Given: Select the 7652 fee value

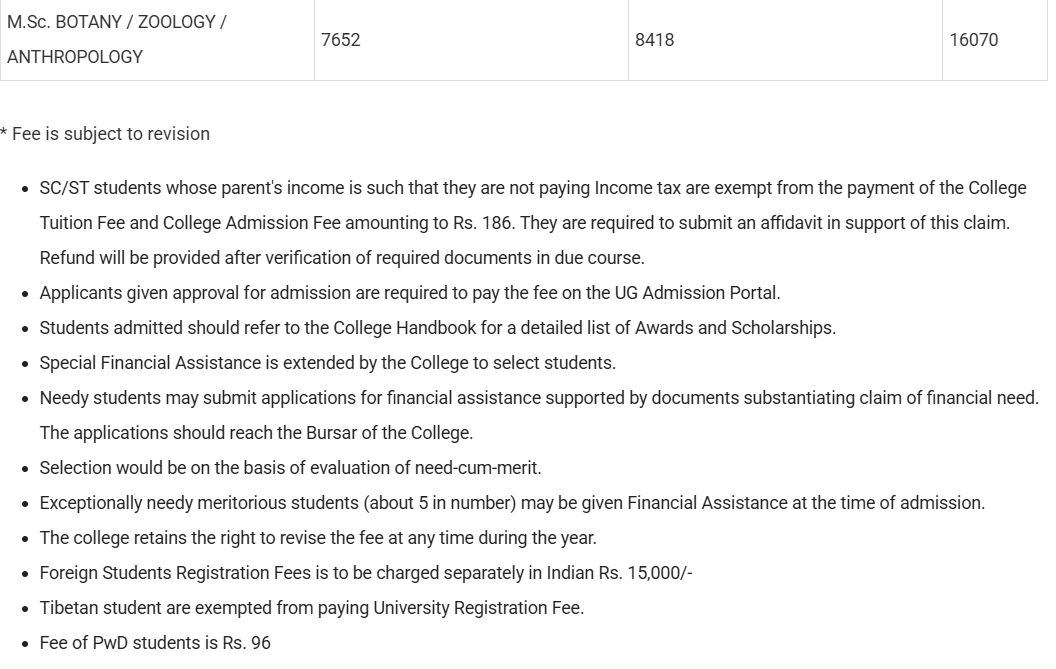Looking at the screenshot, I should [341, 40].
